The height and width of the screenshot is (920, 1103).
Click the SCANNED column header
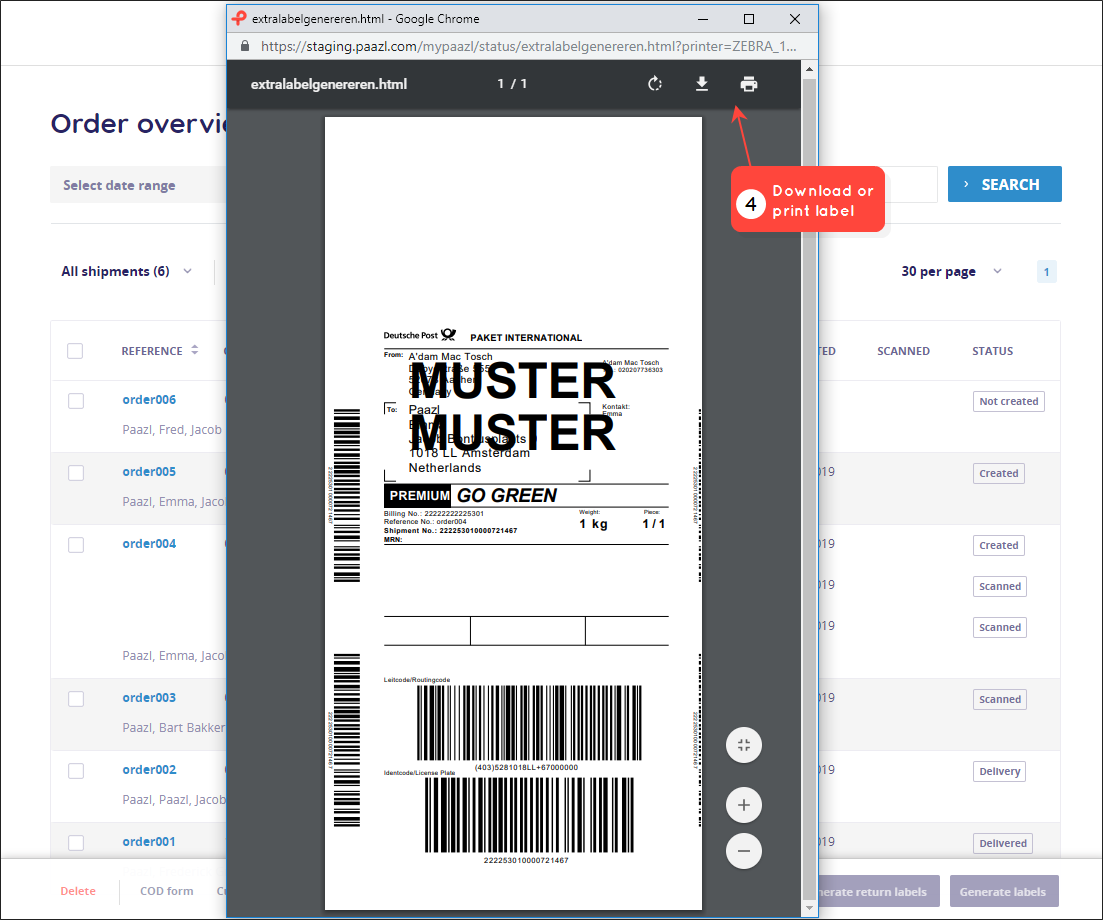pyautogui.click(x=903, y=351)
